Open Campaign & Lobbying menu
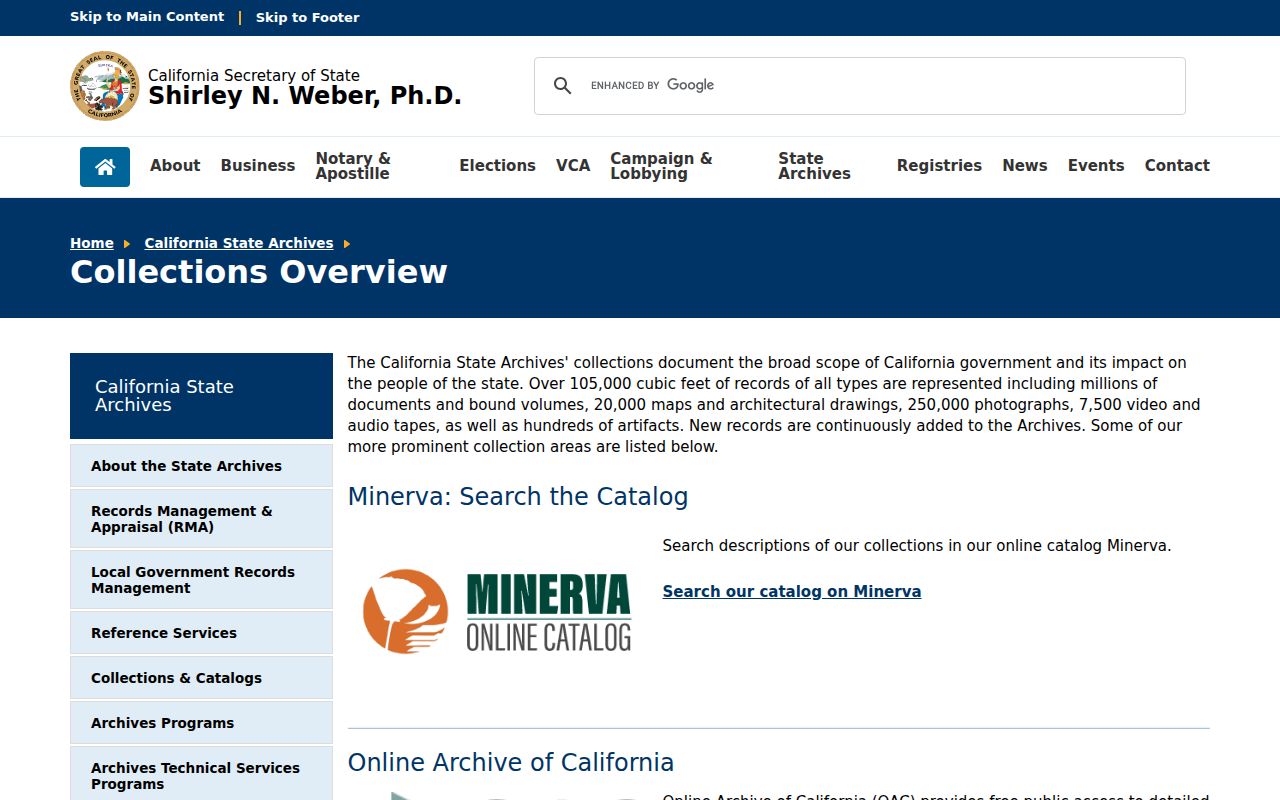 point(661,166)
